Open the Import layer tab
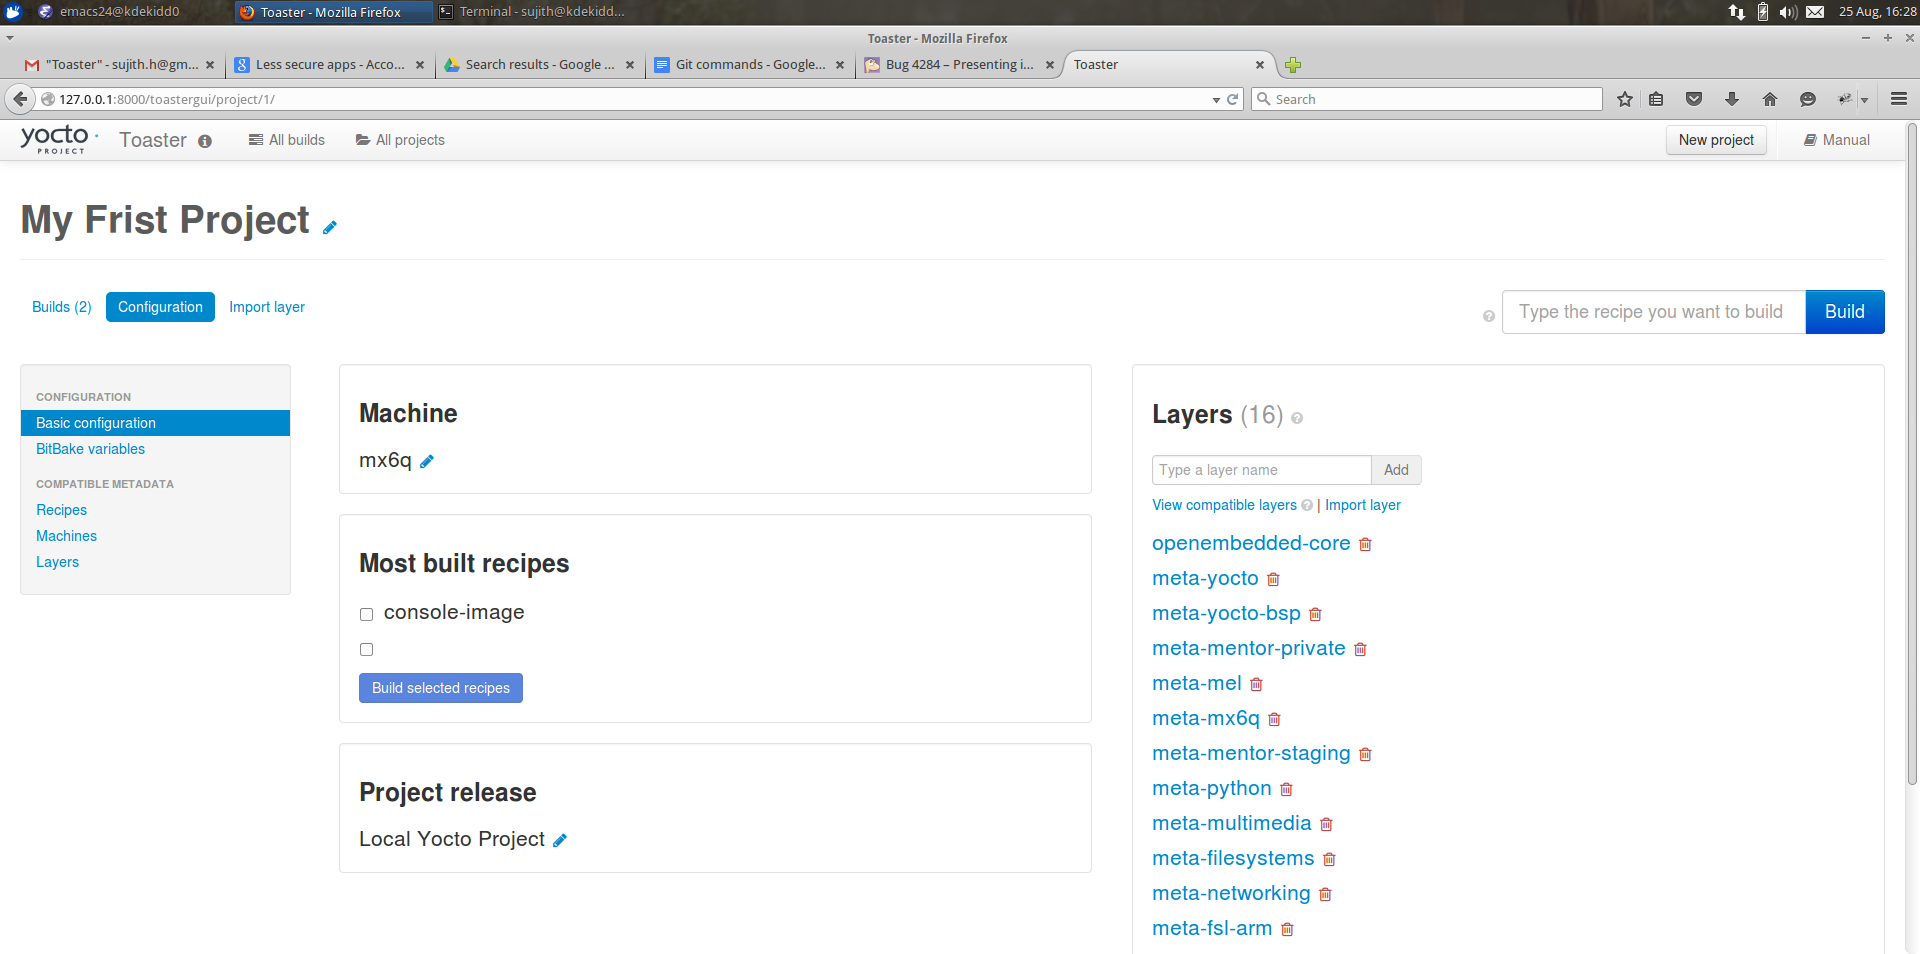1920x954 pixels. click(x=267, y=307)
